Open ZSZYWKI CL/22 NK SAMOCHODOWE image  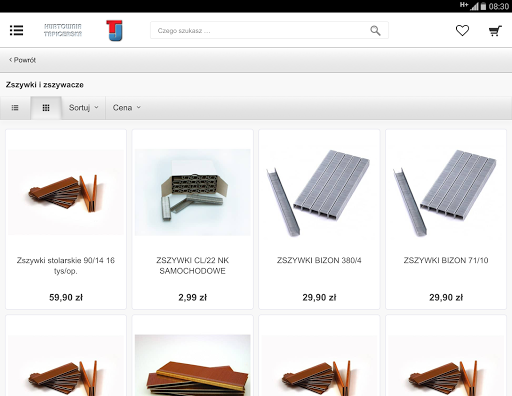point(193,192)
